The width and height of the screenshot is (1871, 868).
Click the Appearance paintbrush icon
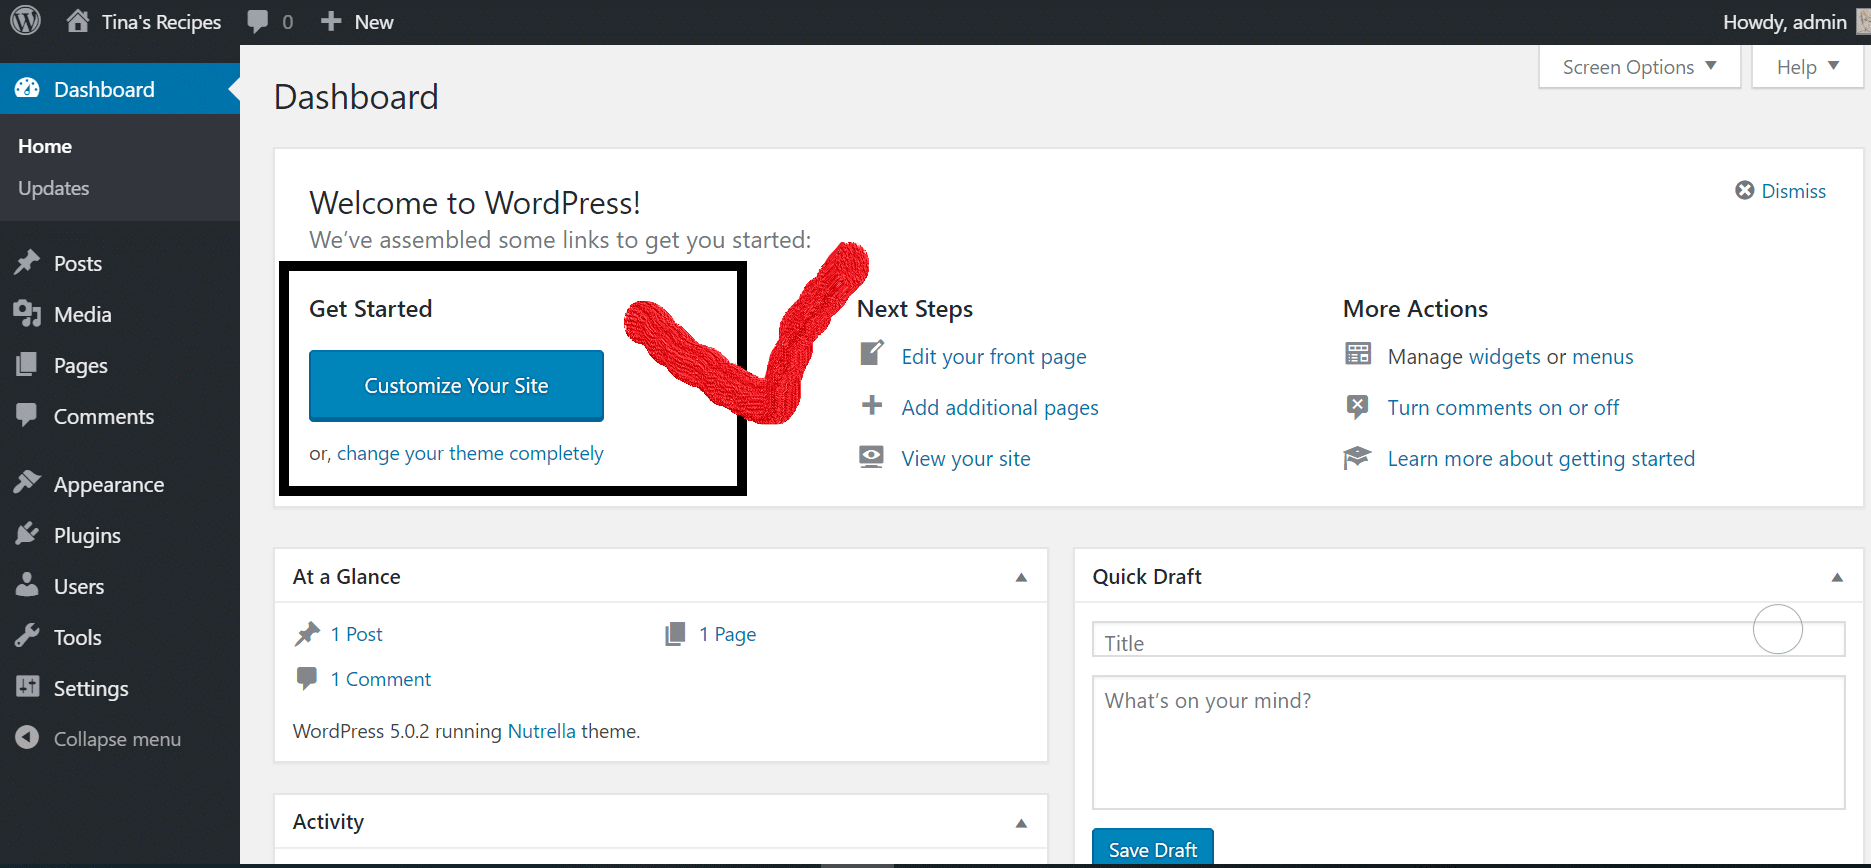(x=27, y=483)
